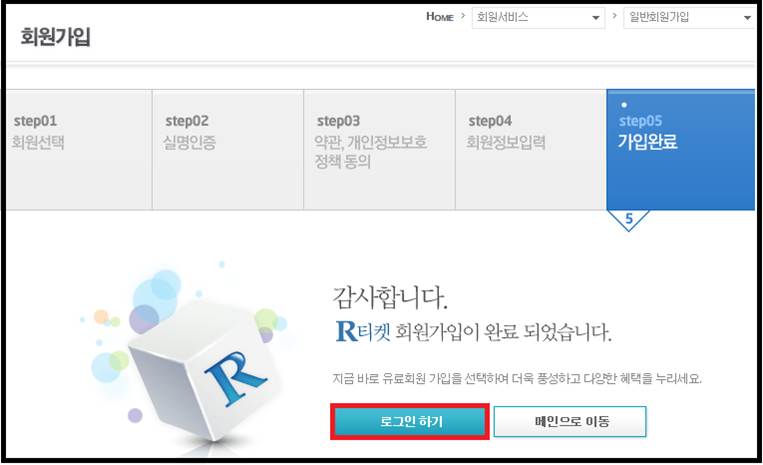Select the step01 회원선택 tab
The image size is (763, 465).
(79, 150)
